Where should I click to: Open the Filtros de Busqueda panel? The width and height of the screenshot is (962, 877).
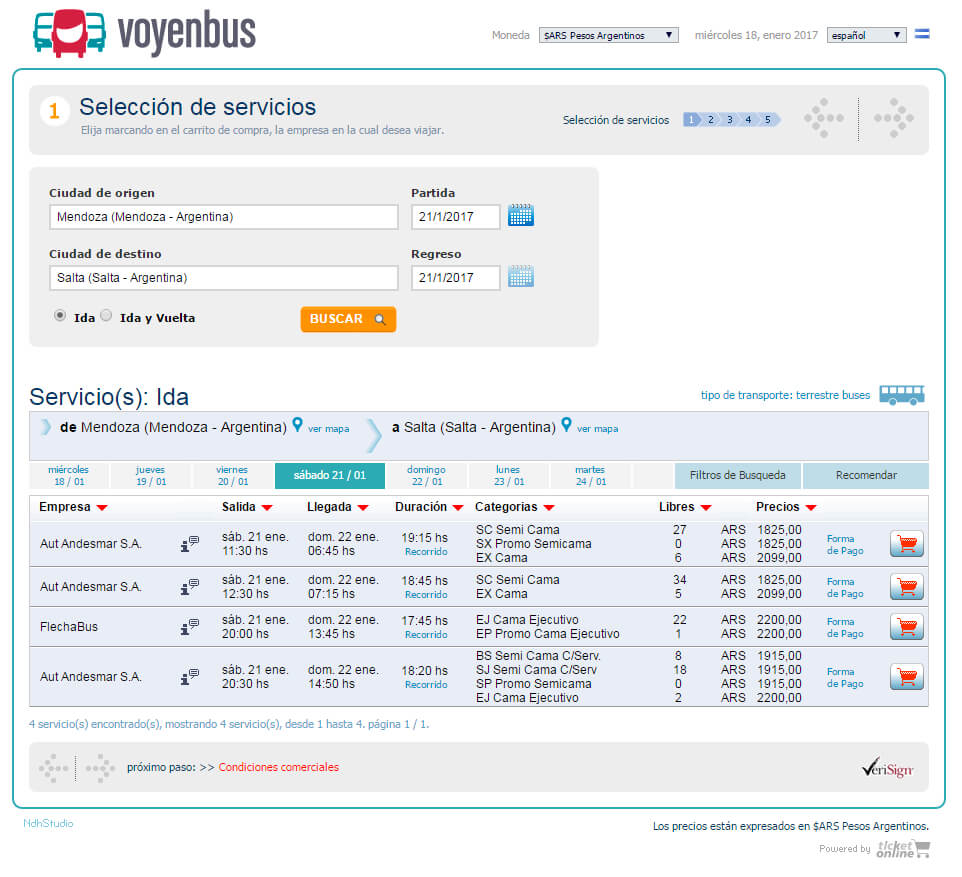738,476
